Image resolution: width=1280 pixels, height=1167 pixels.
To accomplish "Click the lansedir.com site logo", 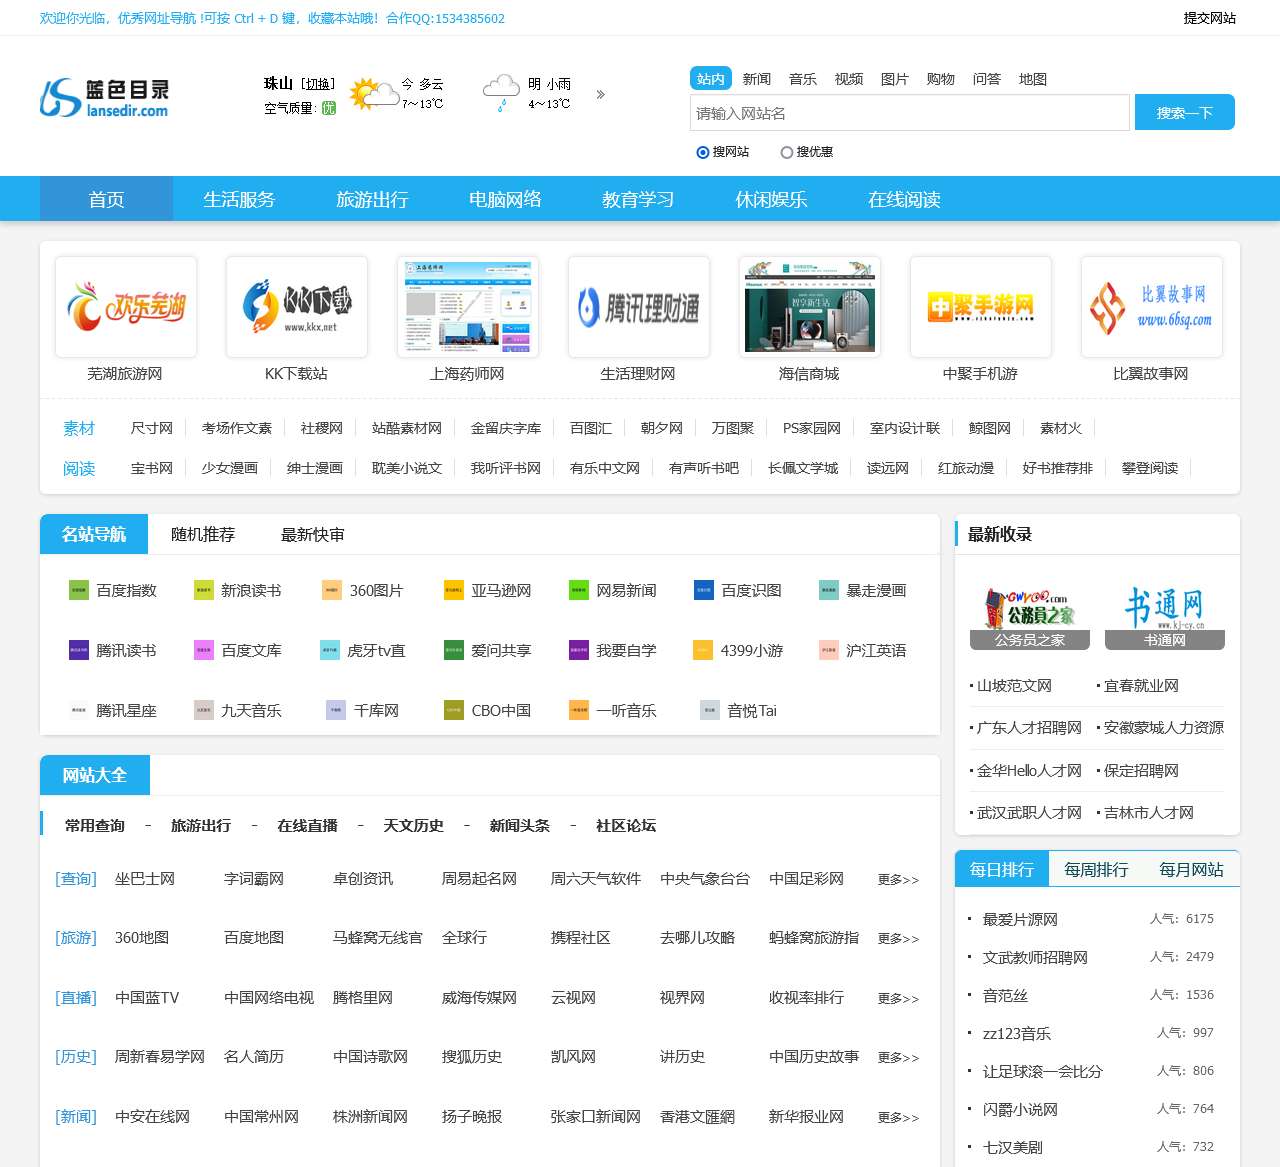I will point(104,97).
